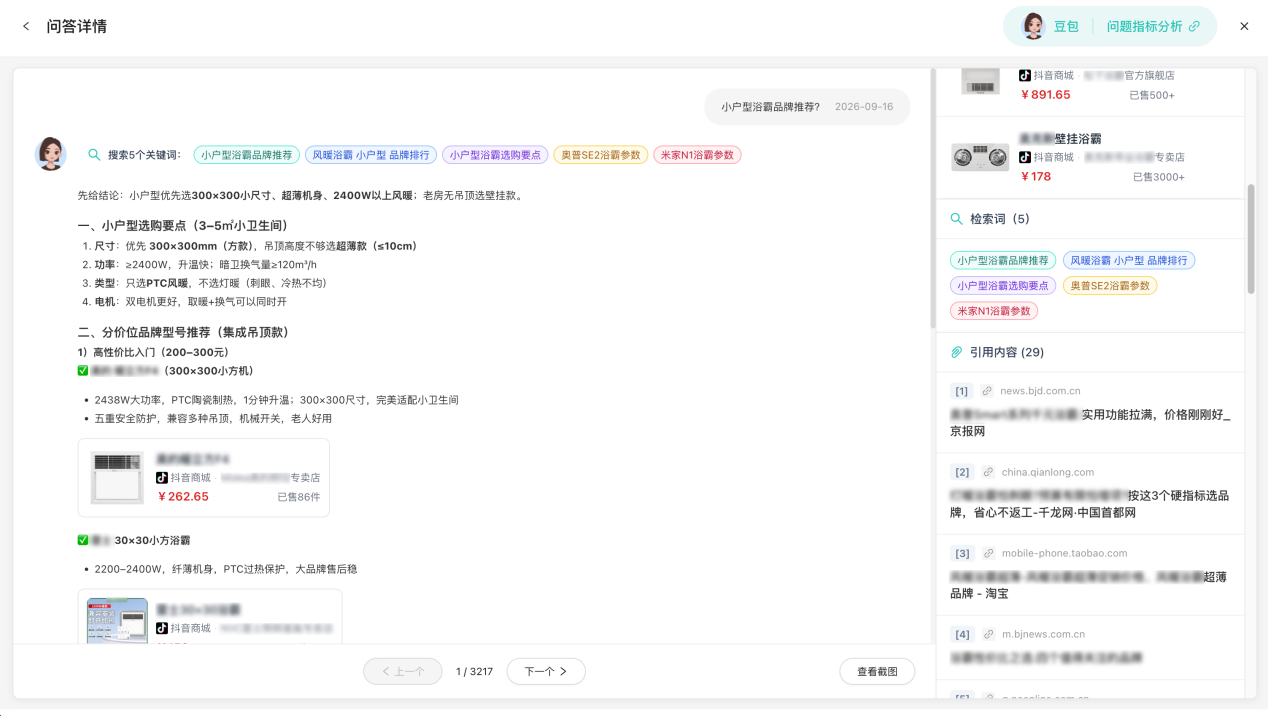The height and width of the screenshot is (716, 1268).
Task: Click the ¥262.65 price in answer
Action: pyautogui.click(x=183, y=497)
